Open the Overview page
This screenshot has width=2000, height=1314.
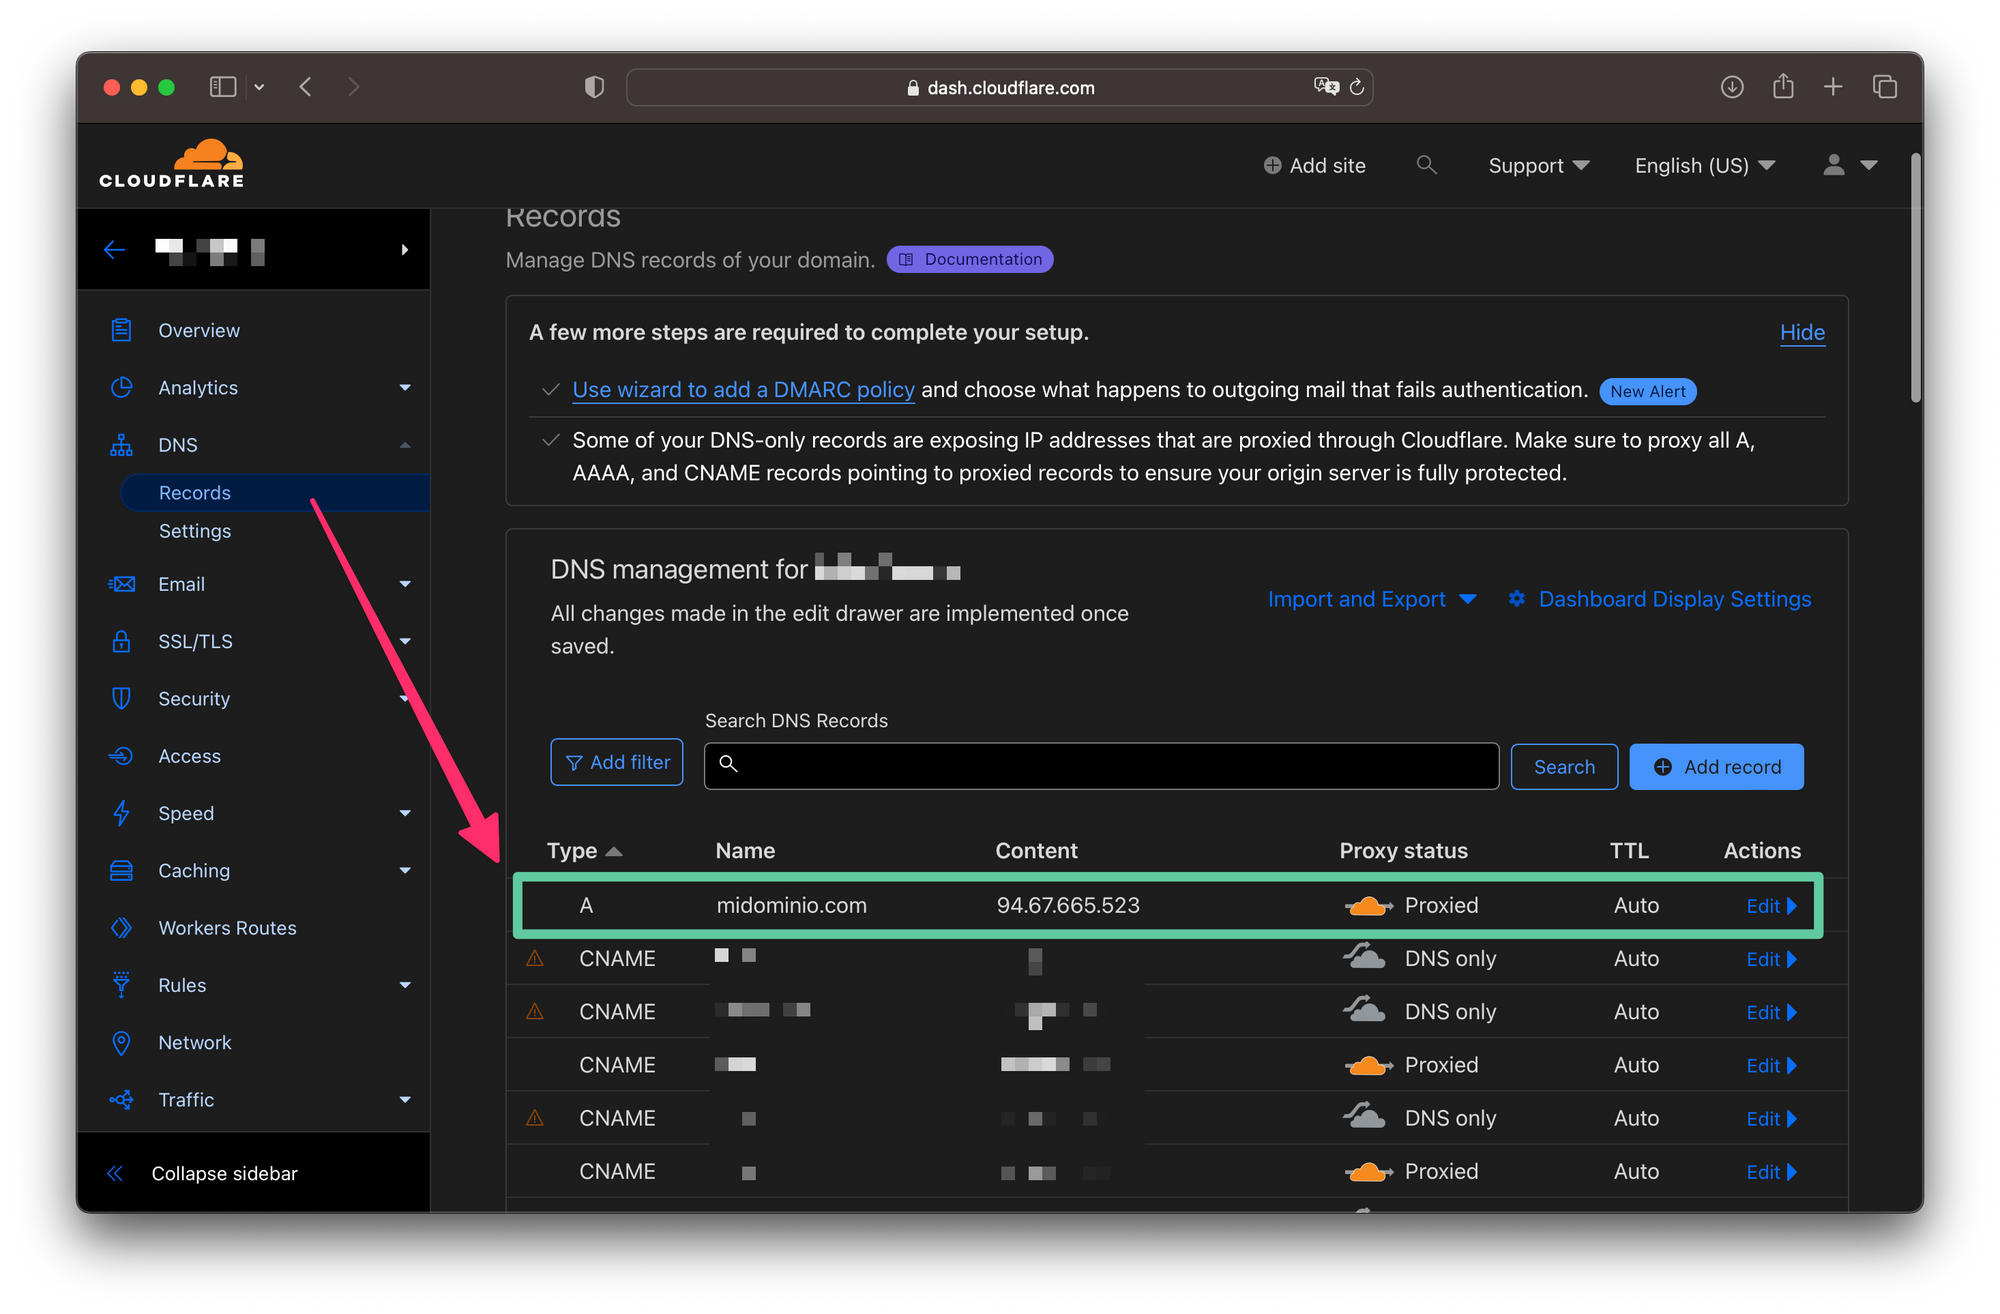point(199,330)
